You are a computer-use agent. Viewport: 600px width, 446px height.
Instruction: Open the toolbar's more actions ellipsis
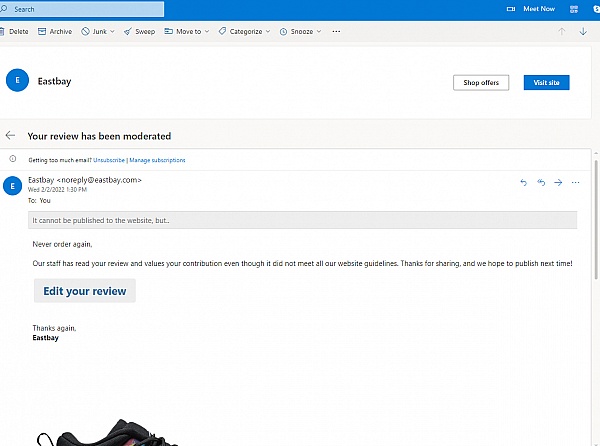pos(336,31)
